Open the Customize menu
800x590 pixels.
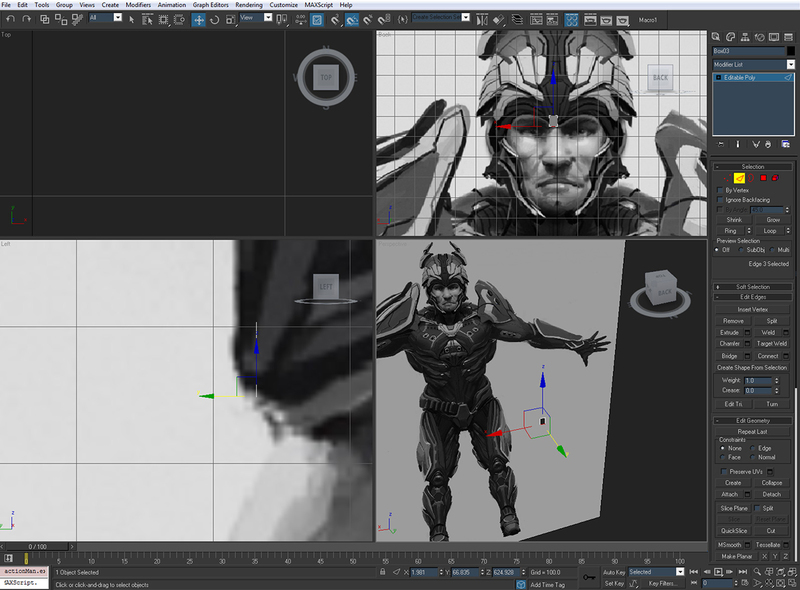pyautogui.click(x=284, y=5)
